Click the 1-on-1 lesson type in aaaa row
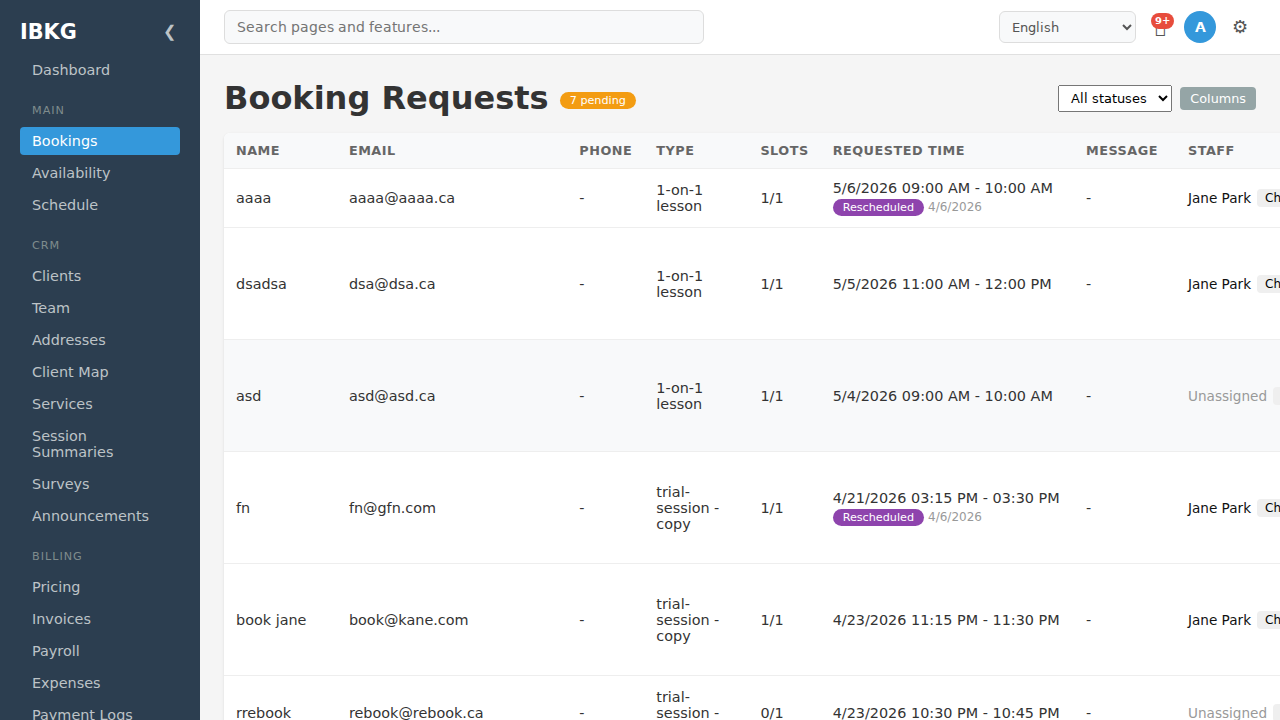Screen dimensions: 1280x720 click(x=680, y=198)
